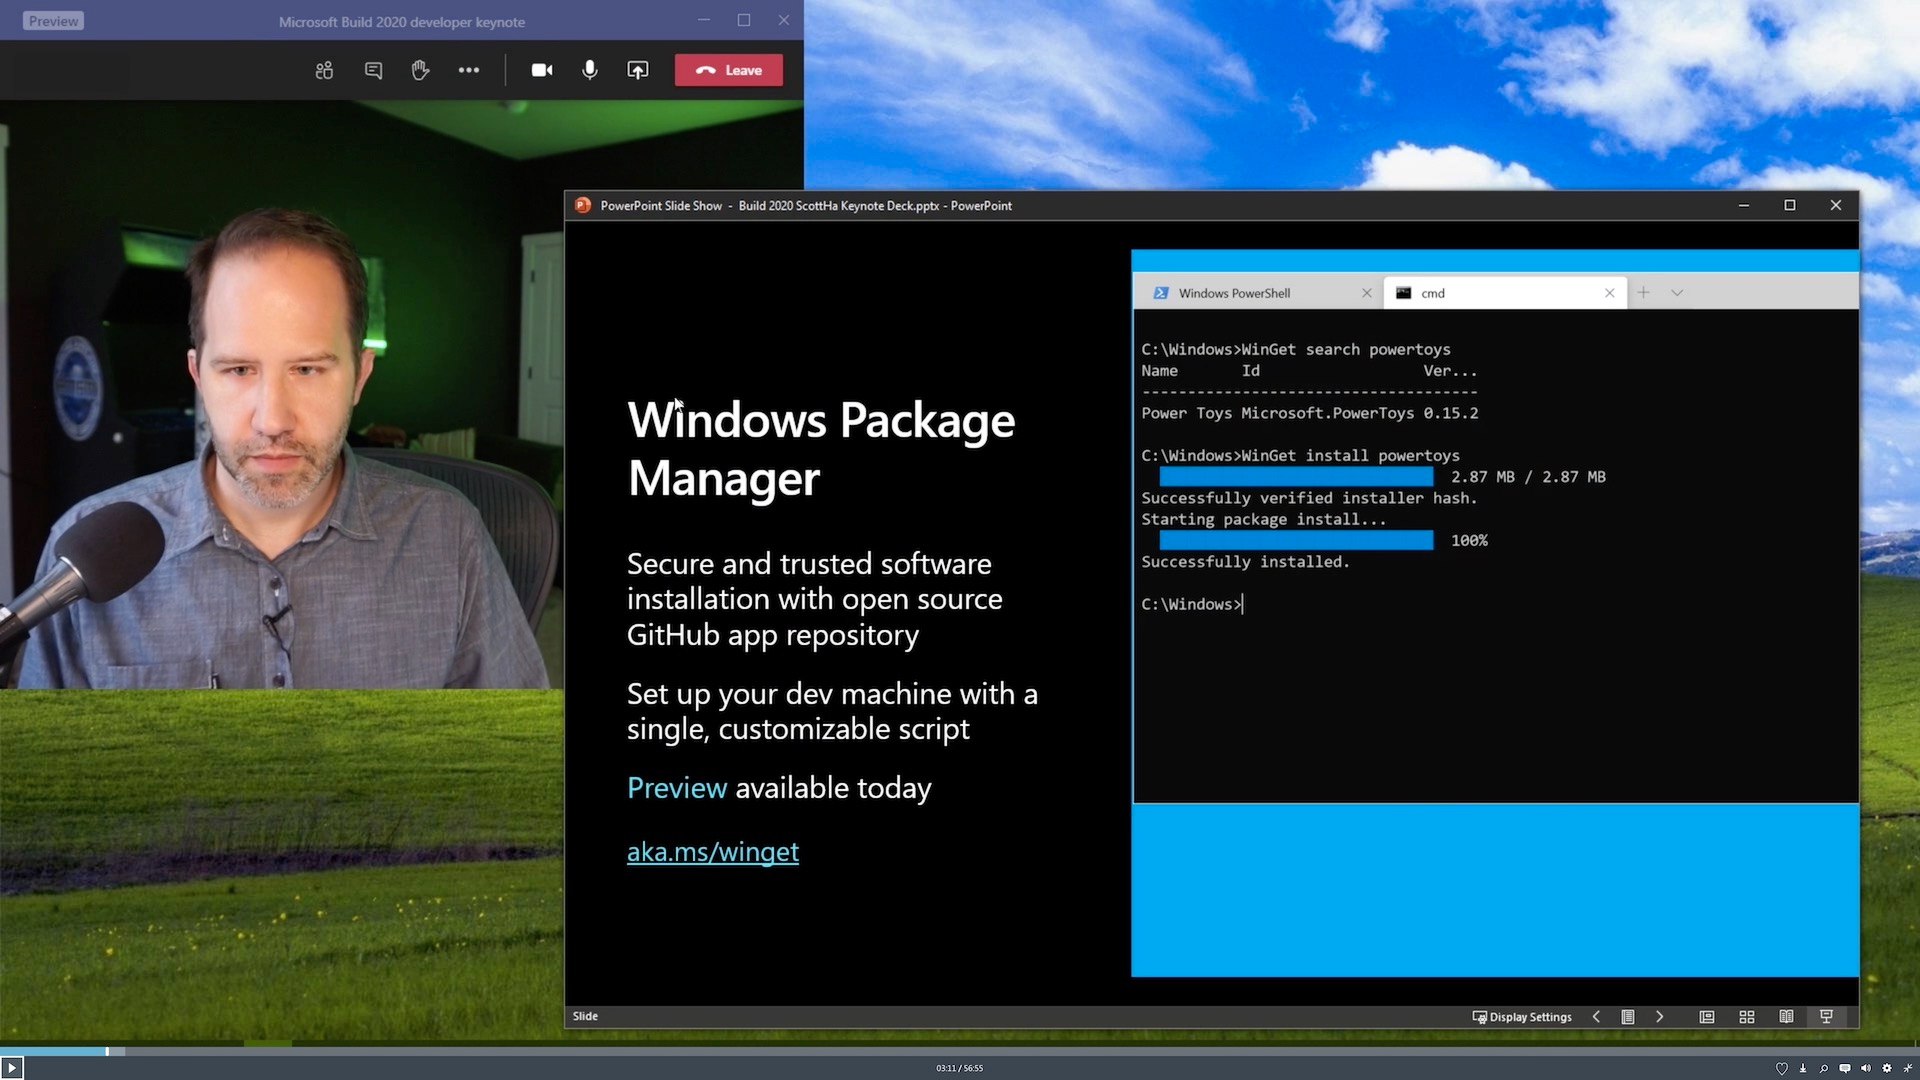Go to previous slide arrow
This screenshot has height=1080, width=1920.
[1596, 1017]
